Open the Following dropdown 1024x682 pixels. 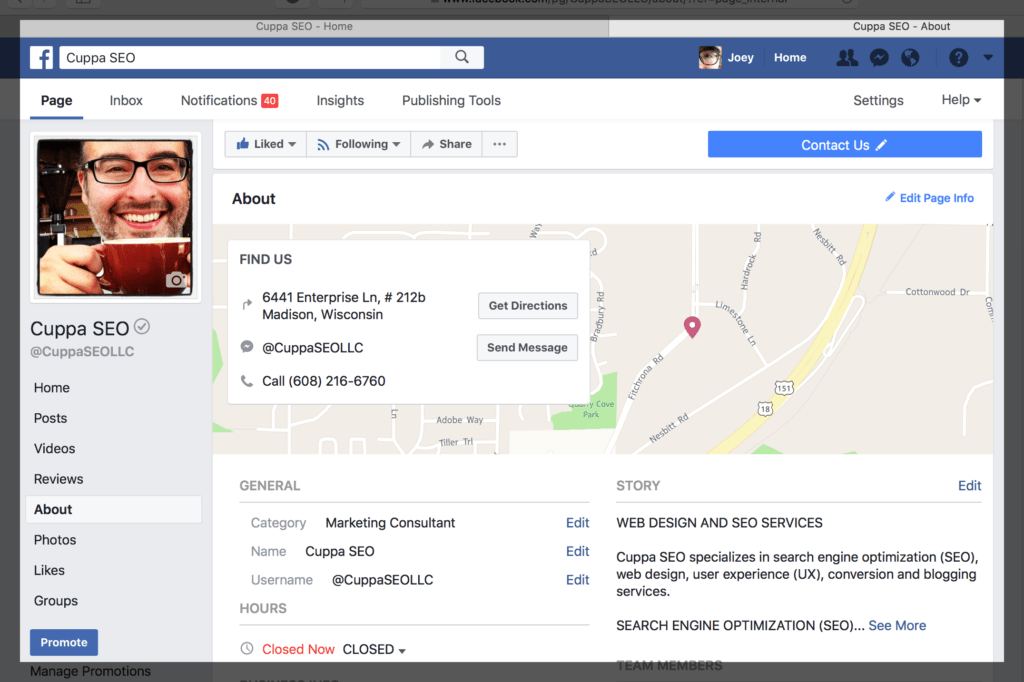click(359, 144)
